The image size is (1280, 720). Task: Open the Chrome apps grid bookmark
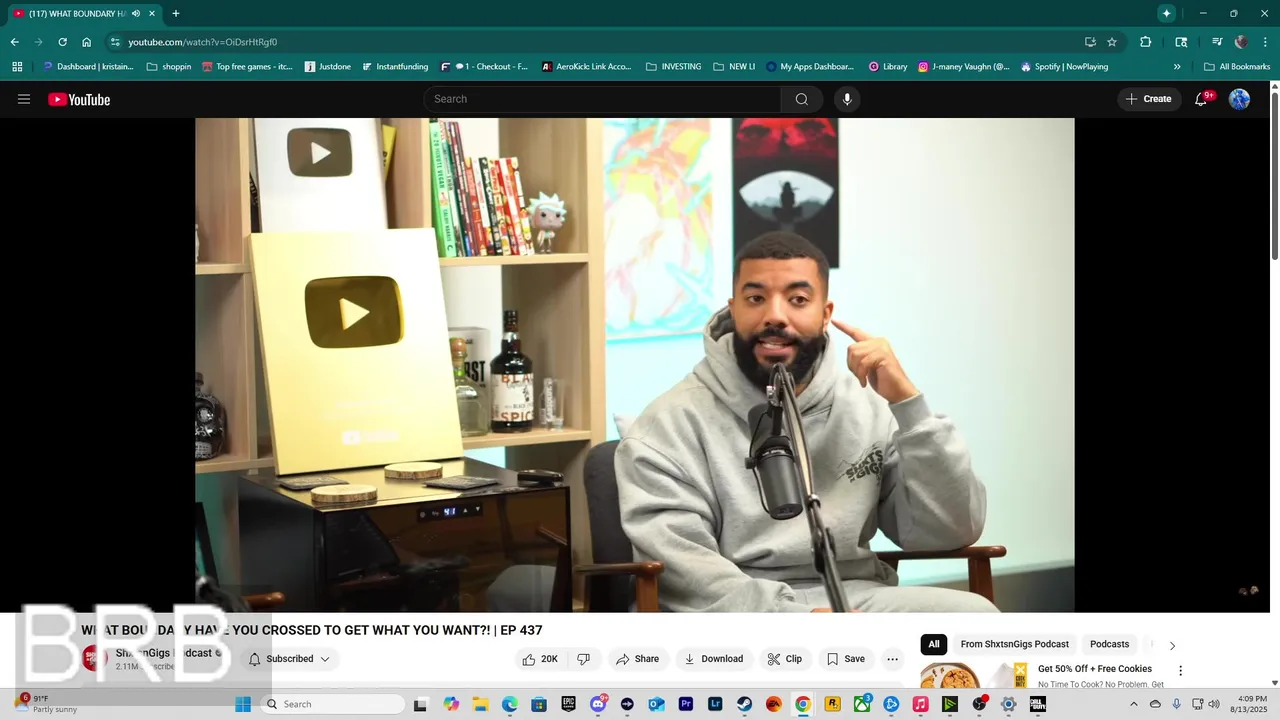click(17, 67)
